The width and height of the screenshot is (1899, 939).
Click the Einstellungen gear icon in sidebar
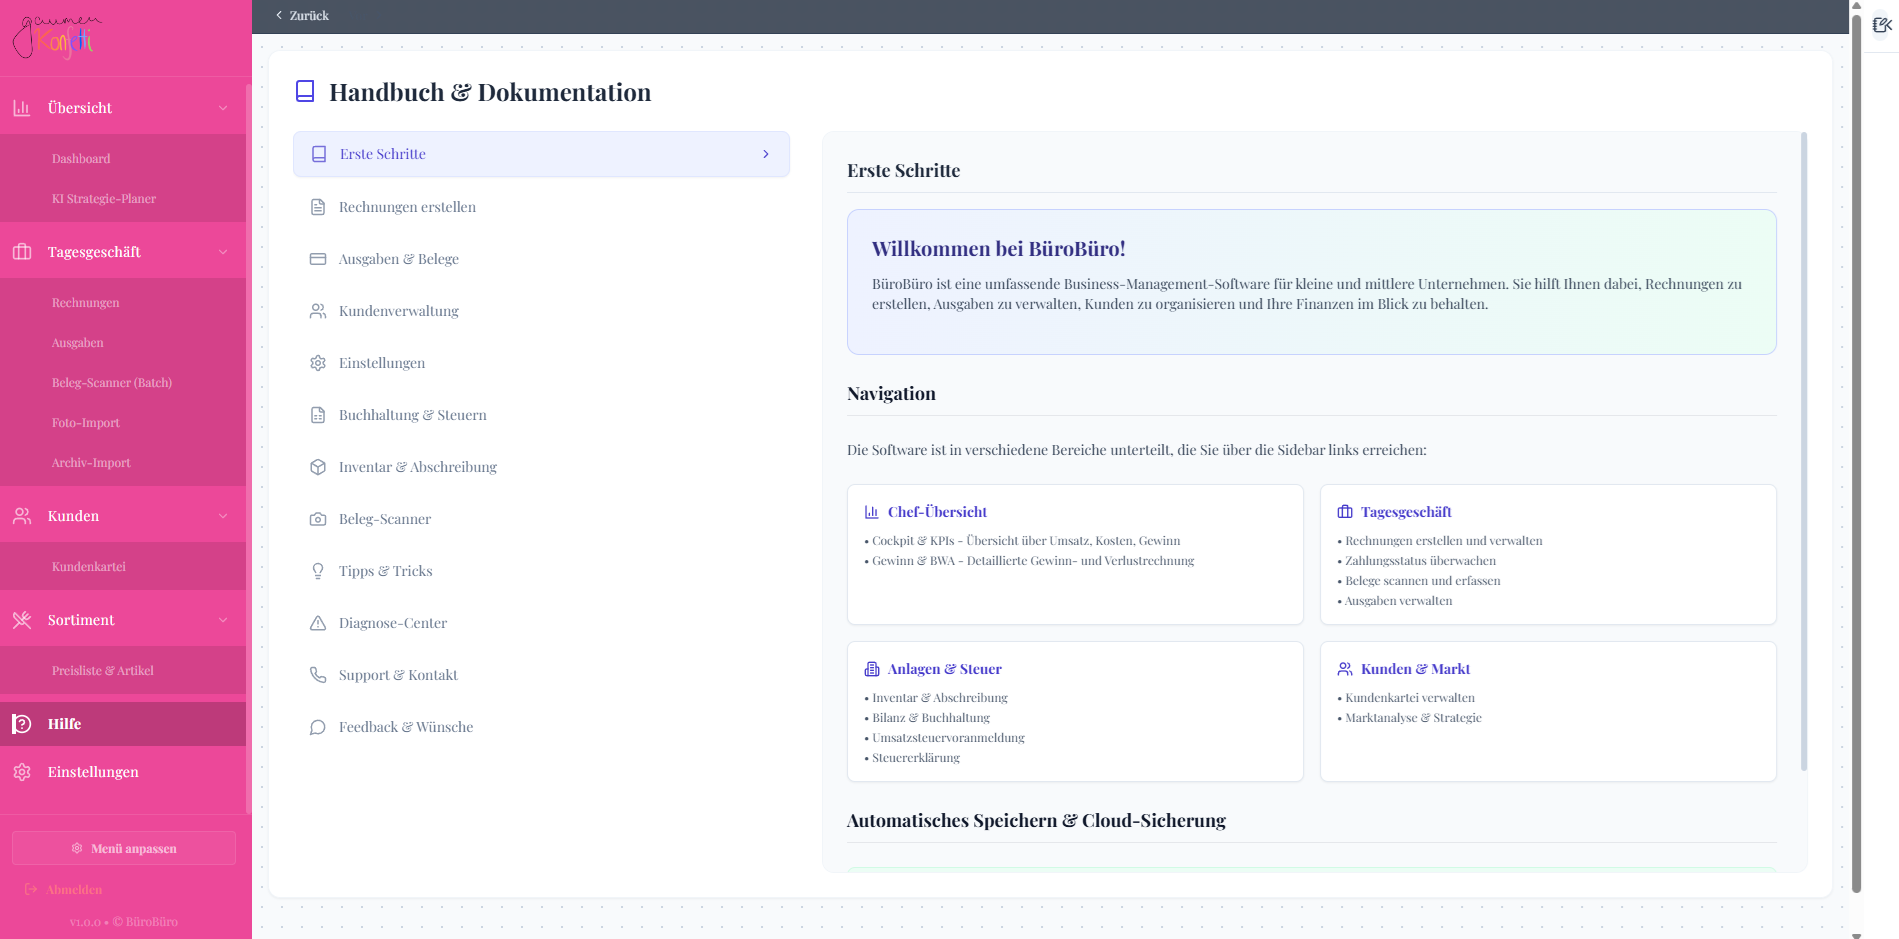[x=22, y=772]
